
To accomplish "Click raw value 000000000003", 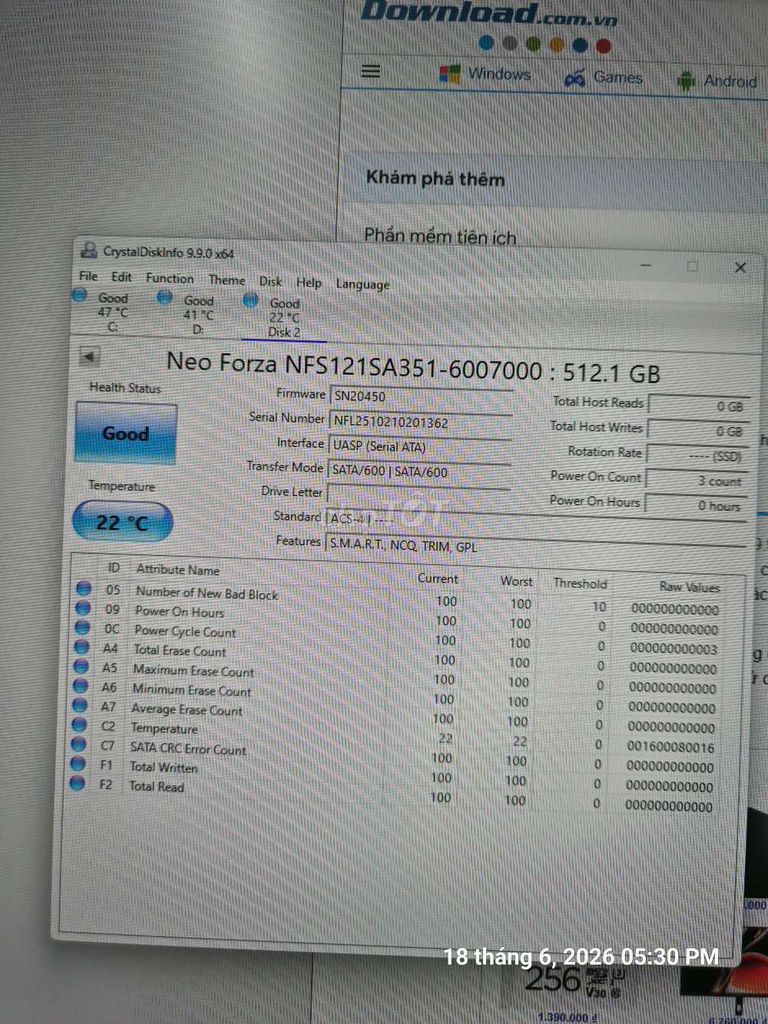I will [673, 648].
